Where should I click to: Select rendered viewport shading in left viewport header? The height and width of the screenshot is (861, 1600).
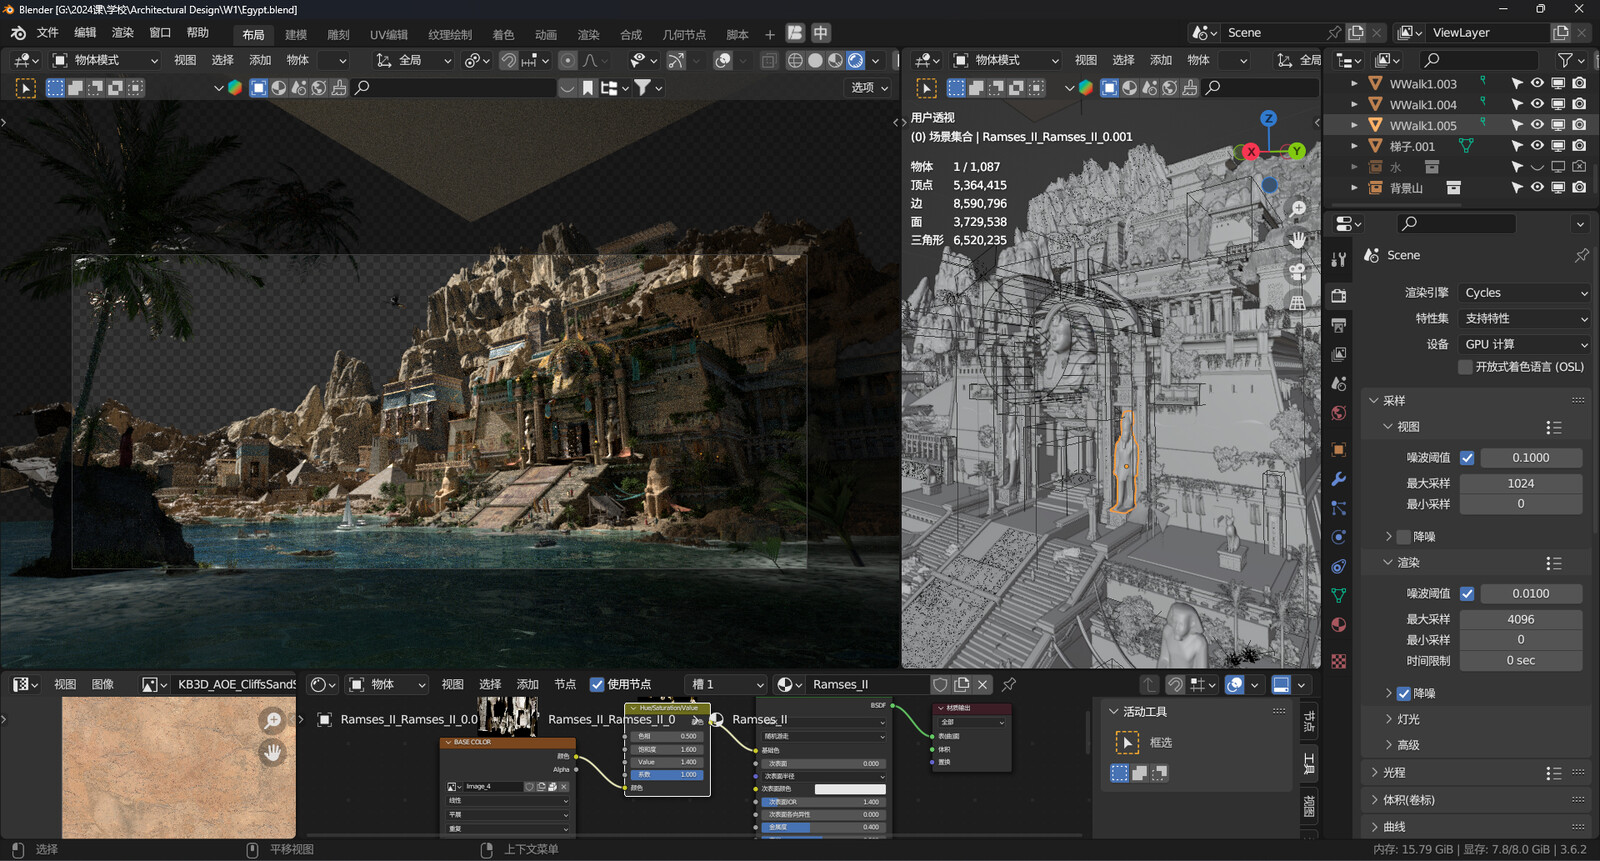pyautogui.click(x=856, y=60)
